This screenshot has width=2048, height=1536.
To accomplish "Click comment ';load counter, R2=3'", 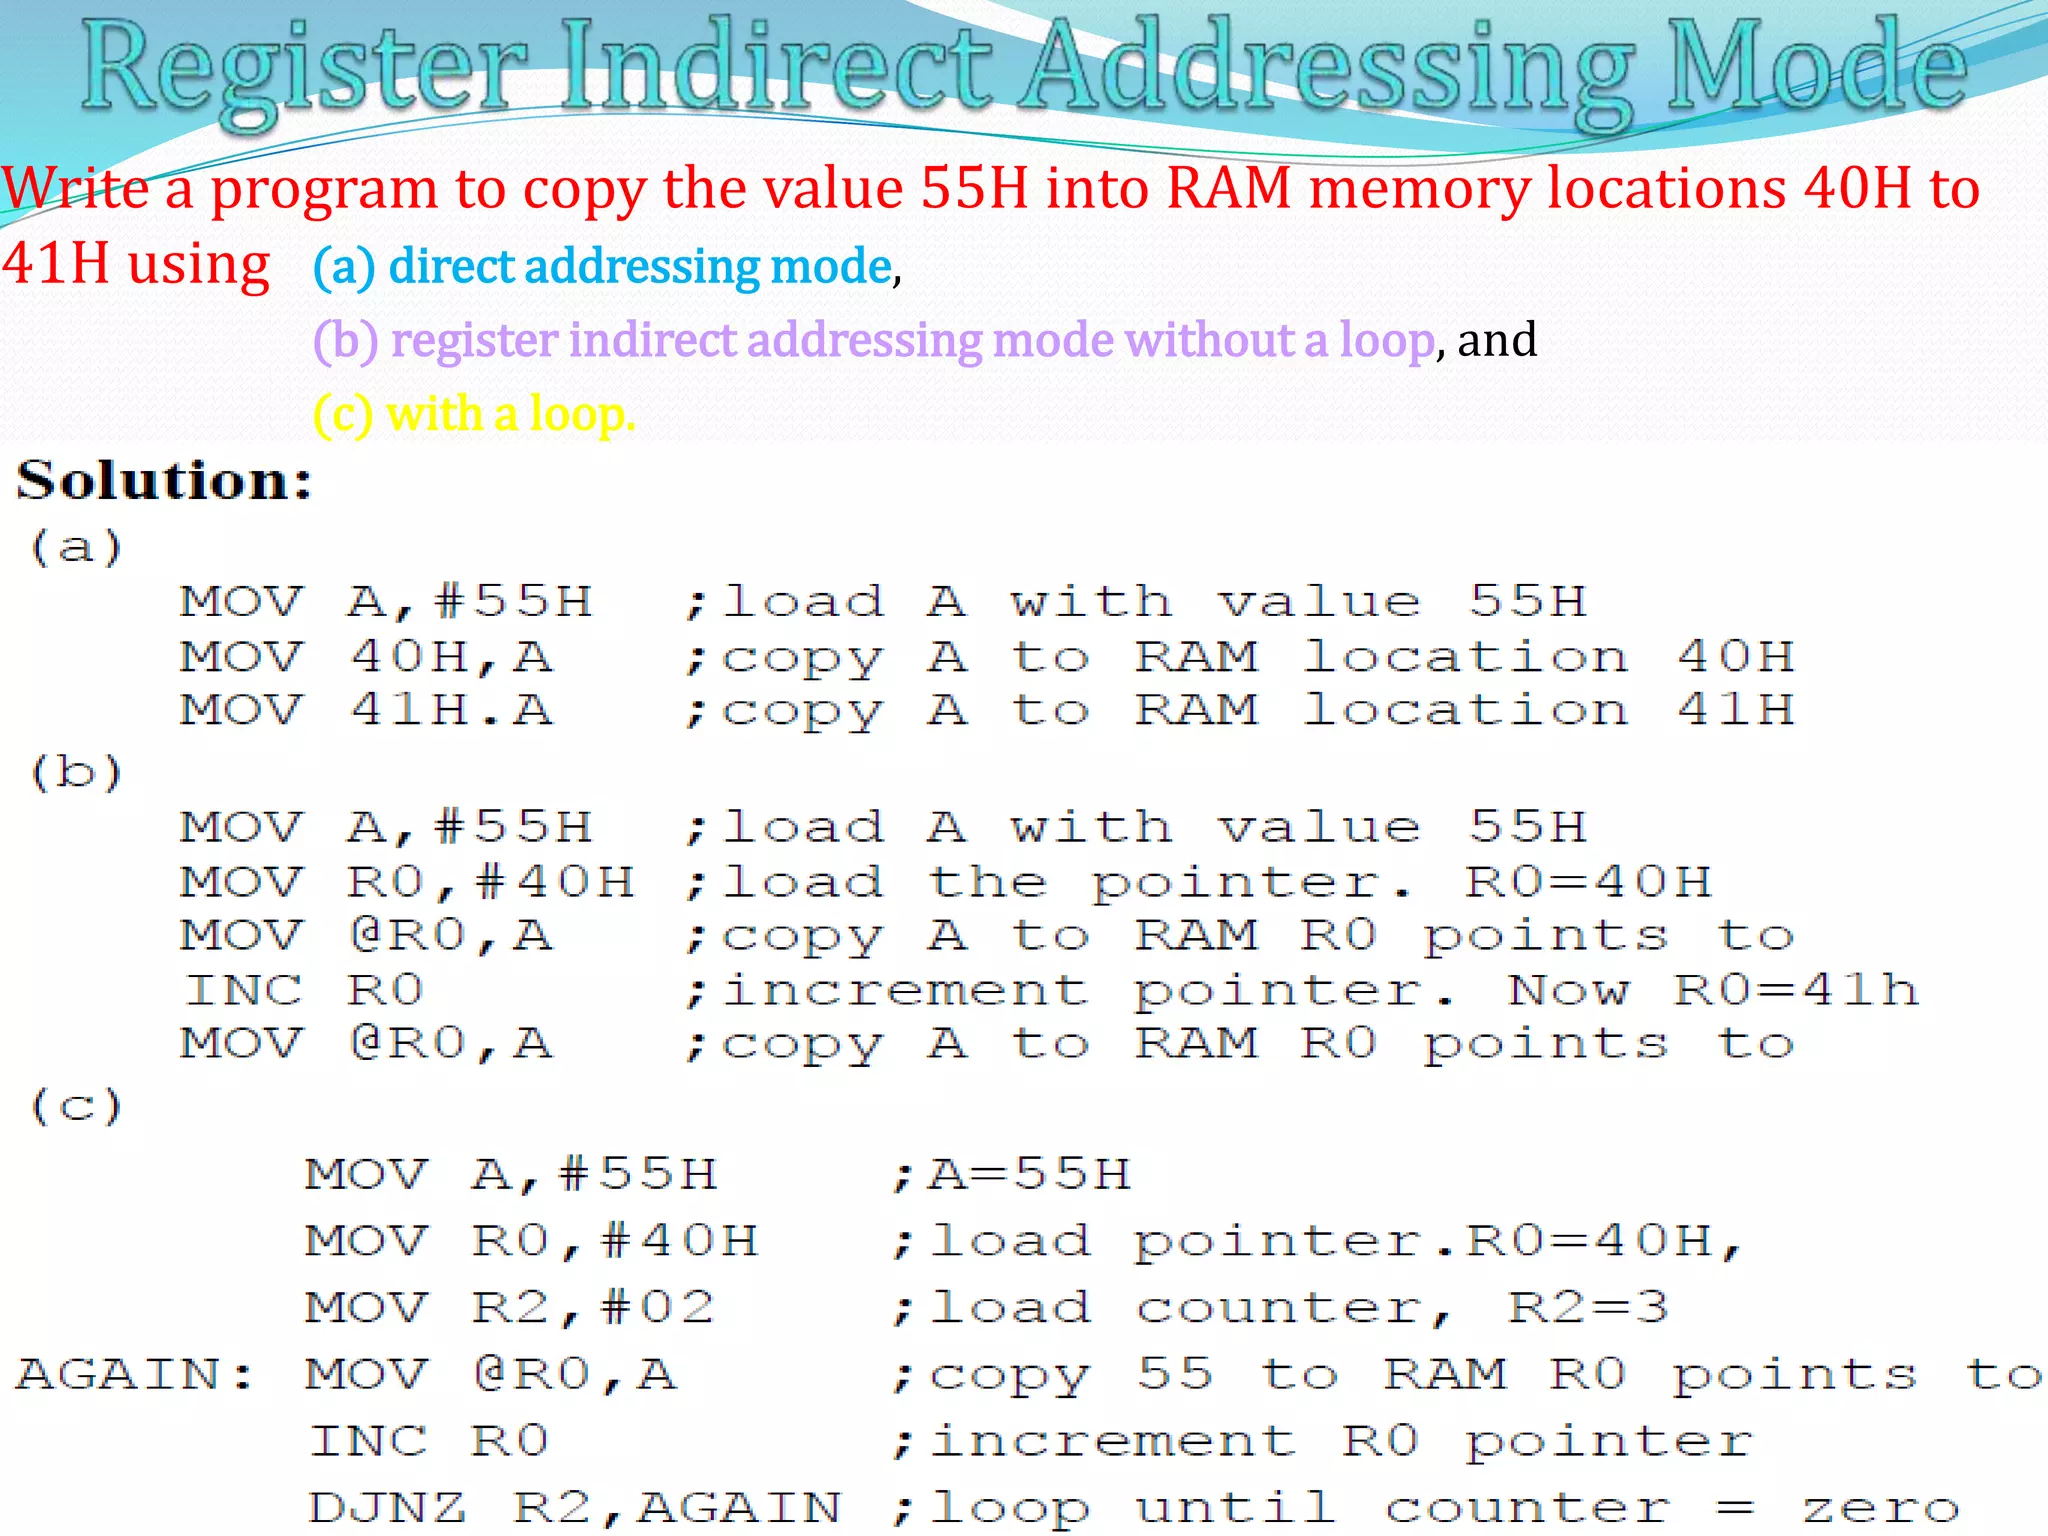I will pos(1280,1307).
